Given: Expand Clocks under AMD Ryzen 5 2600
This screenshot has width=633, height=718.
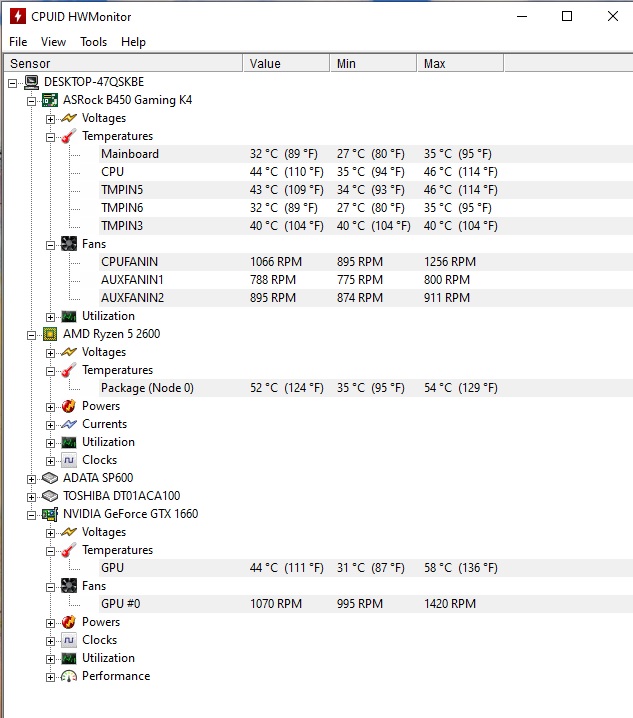Looking at the screenshot, I should pyautogui.click(x=50, y=460).
